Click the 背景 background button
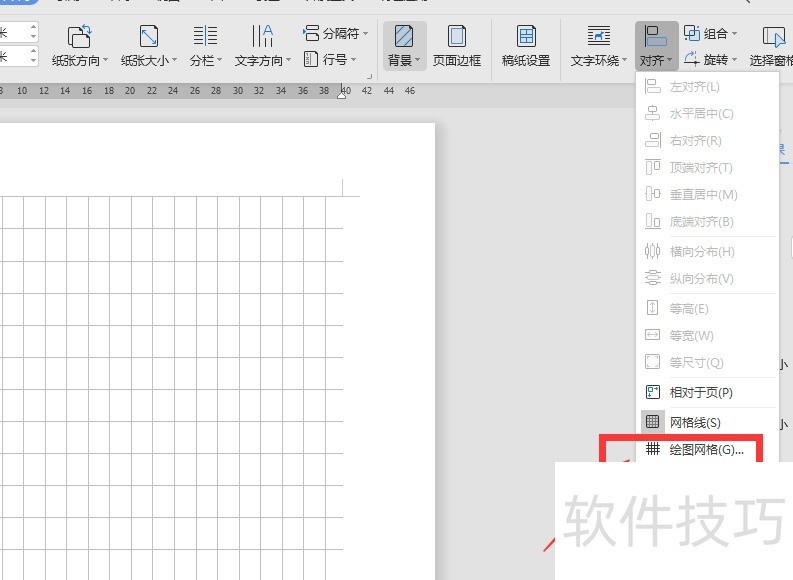This screenshot has width=793, height=580. pos(404,46)
